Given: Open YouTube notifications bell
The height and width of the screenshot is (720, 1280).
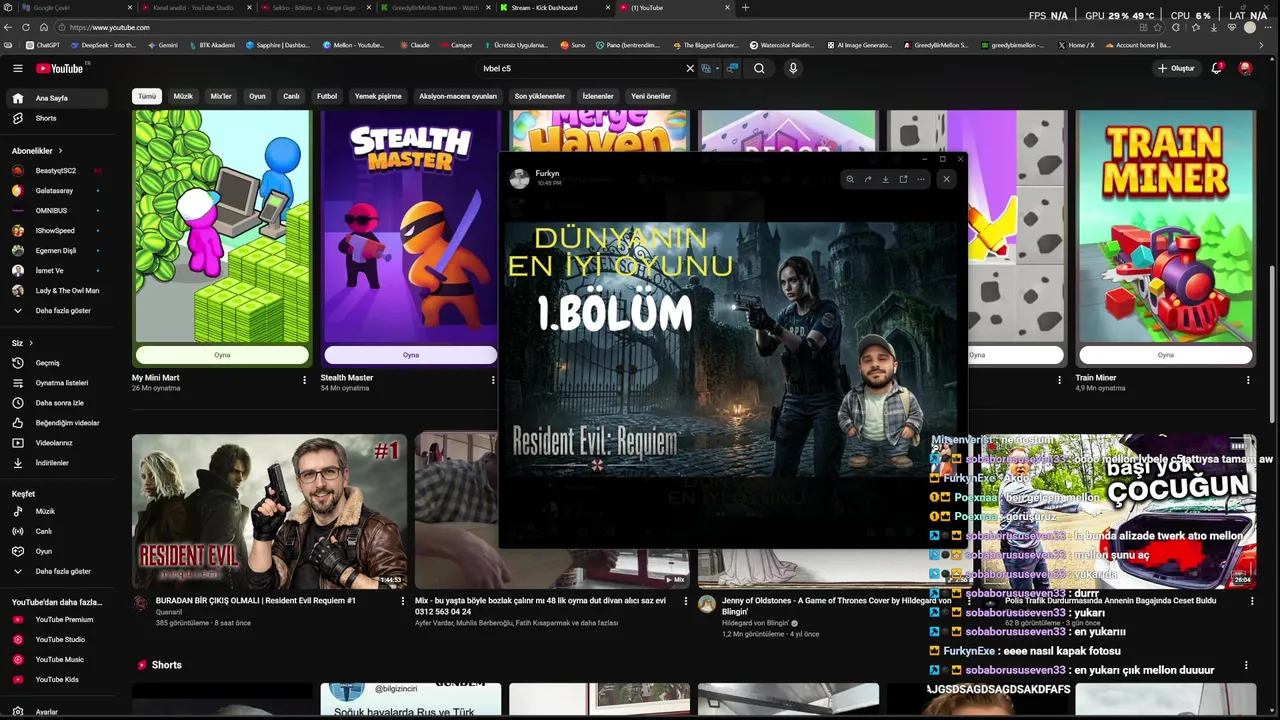Looking at the screenshot, I should click(1217, 68).
